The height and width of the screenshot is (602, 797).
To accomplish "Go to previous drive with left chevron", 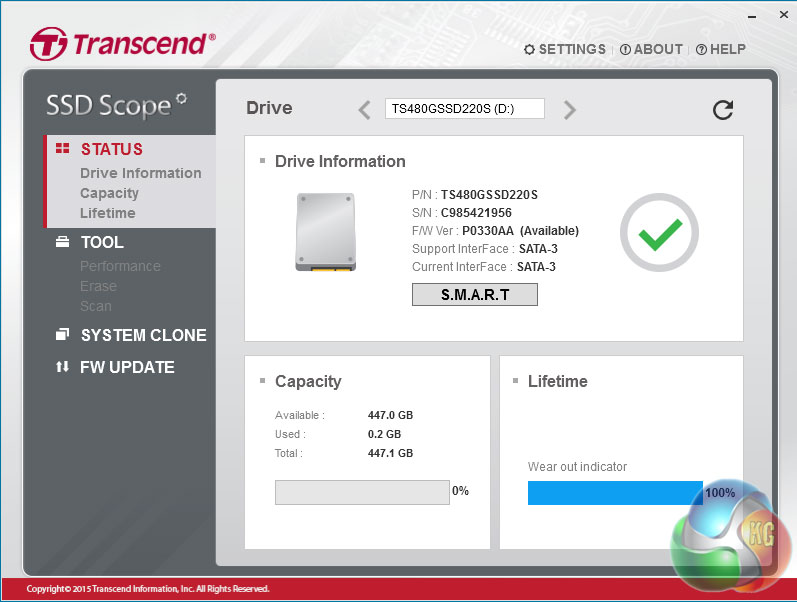I will (364, 110).
